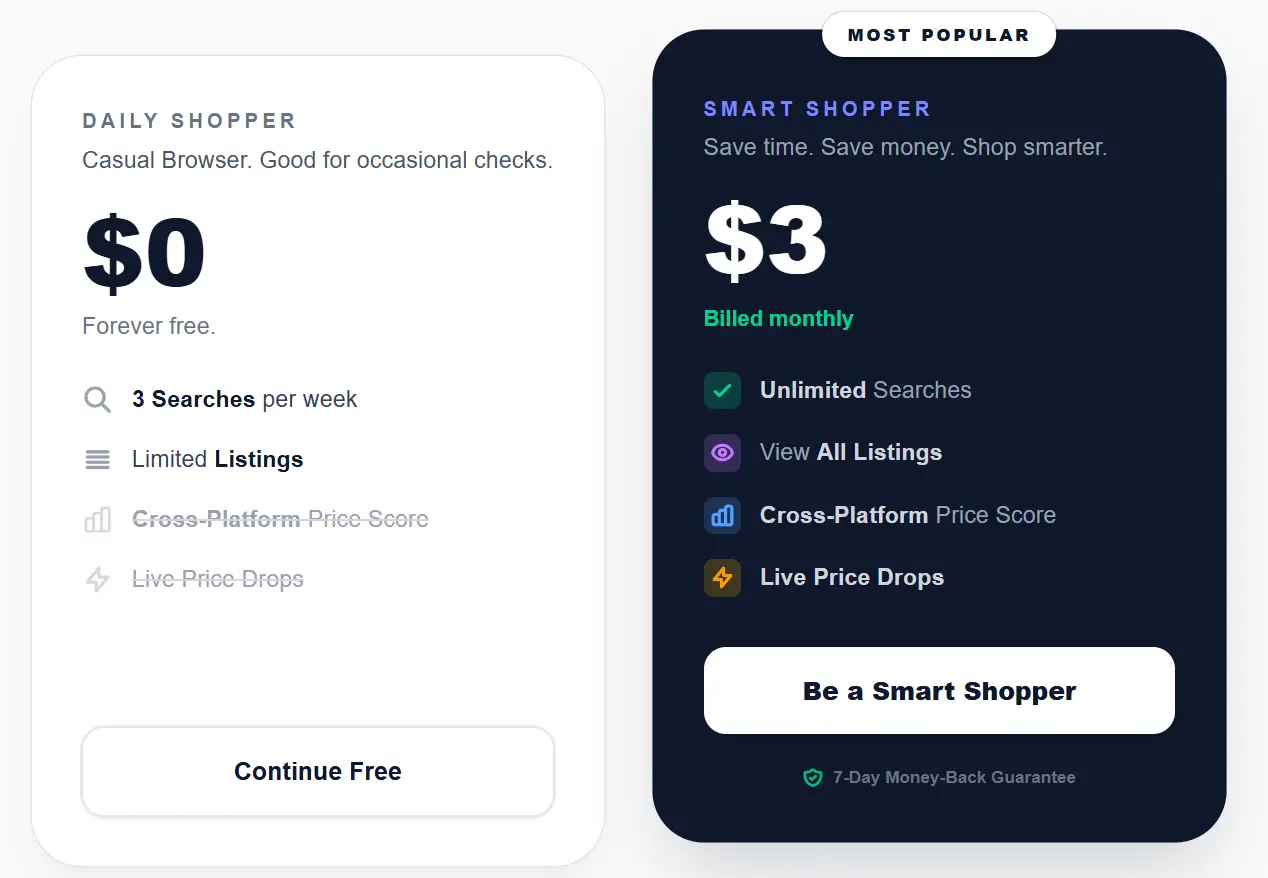Click the "Billed monthly" label
Image resolution: width=1268 pixels, height=878 pixels.
pos(778,318)
